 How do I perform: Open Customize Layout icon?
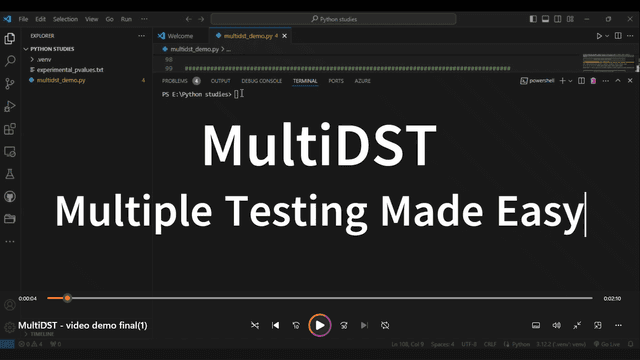(x=570, y=19)
